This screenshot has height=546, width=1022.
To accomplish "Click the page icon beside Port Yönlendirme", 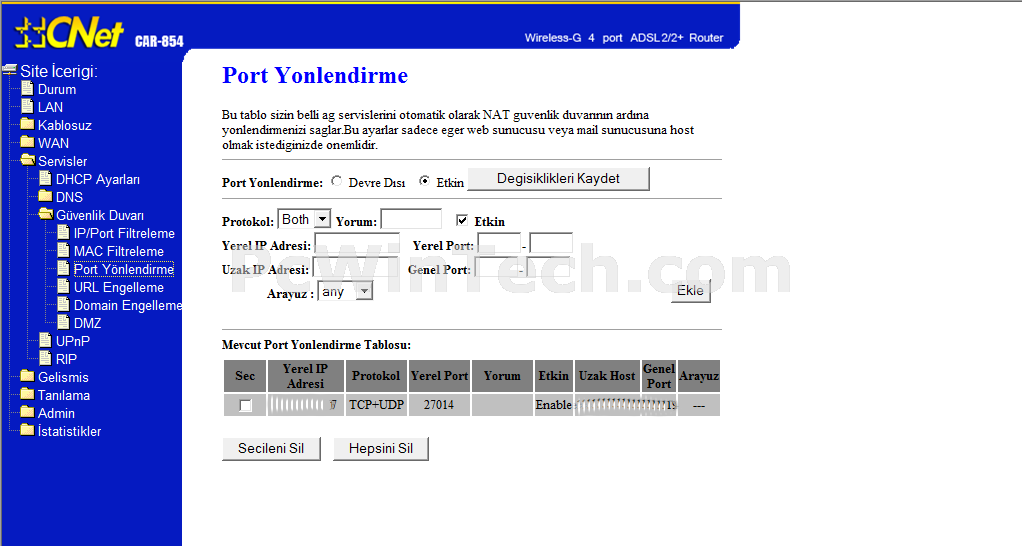I will (63, 268).
